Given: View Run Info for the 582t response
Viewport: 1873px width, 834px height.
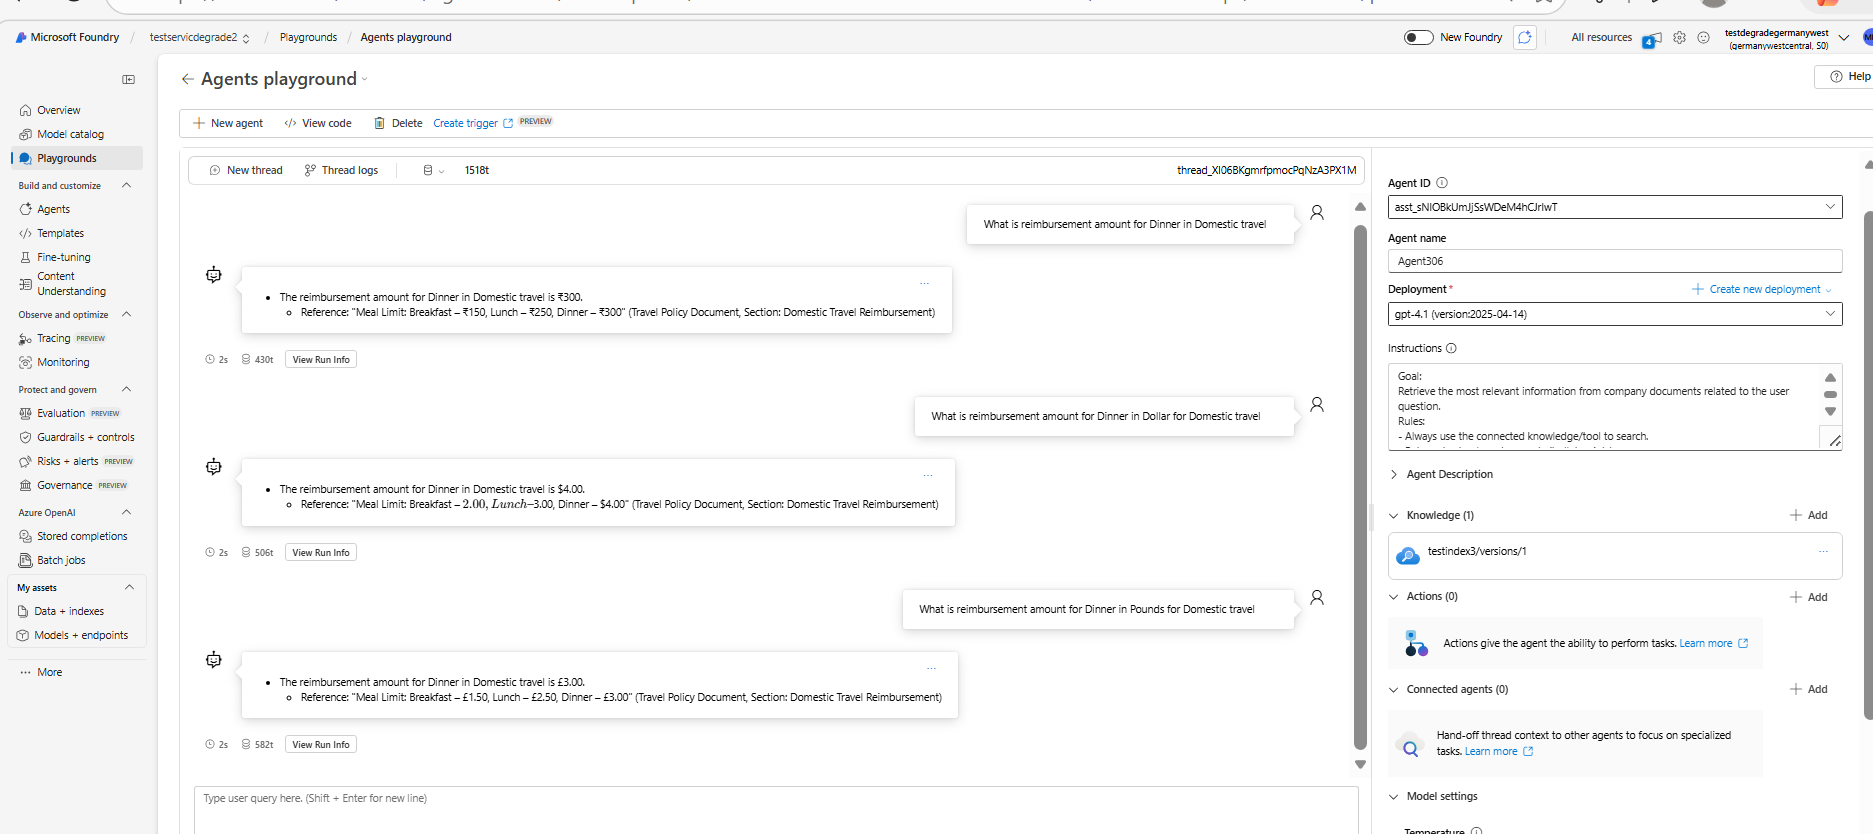Looking at the screenshot, I should click(x=321, y=745).
